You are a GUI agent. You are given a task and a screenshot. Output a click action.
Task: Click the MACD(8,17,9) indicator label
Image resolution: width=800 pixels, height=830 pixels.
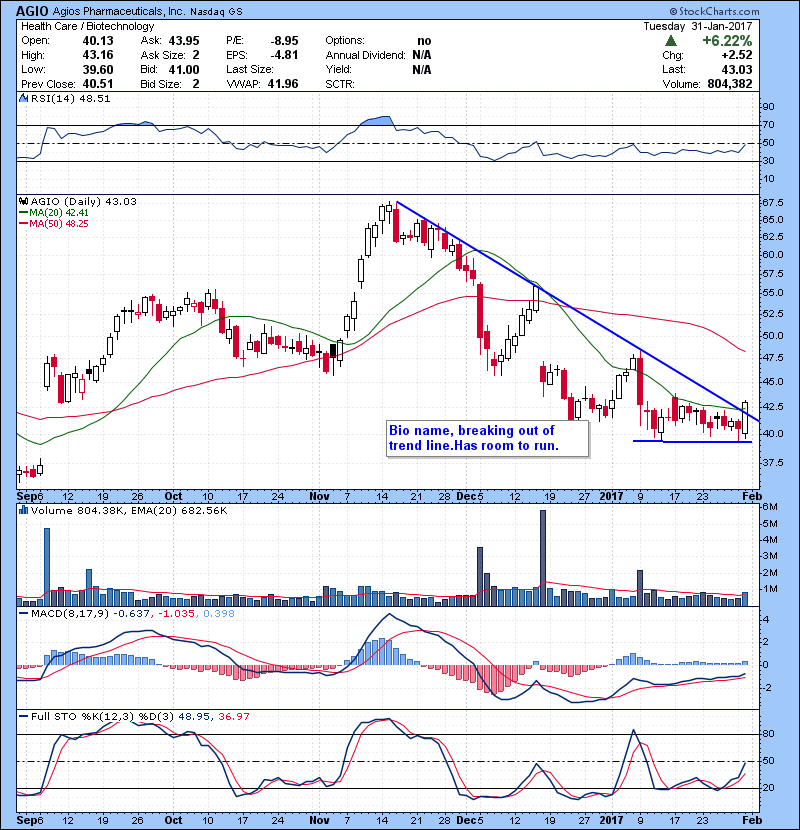(x=70, y=614)
